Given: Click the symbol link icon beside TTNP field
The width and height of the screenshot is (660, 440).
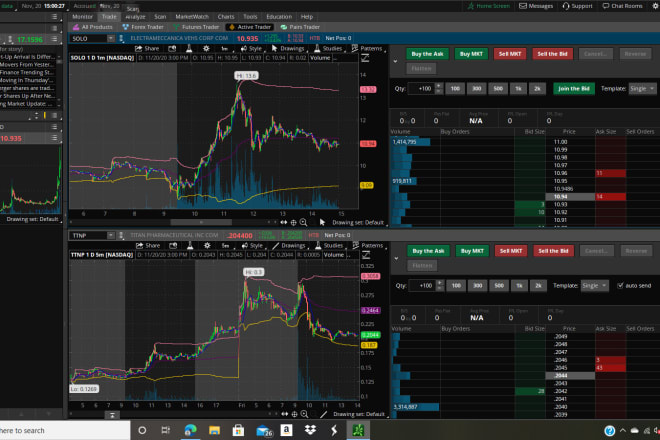Looking at the screenshot, I should [x=122, y=235].
